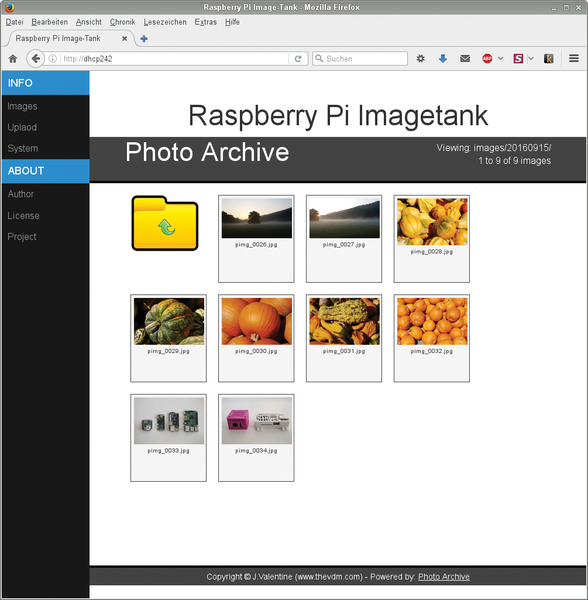Open the Datei menu
588x600 pixels.
pyautogui.click(x=15, y=22)
